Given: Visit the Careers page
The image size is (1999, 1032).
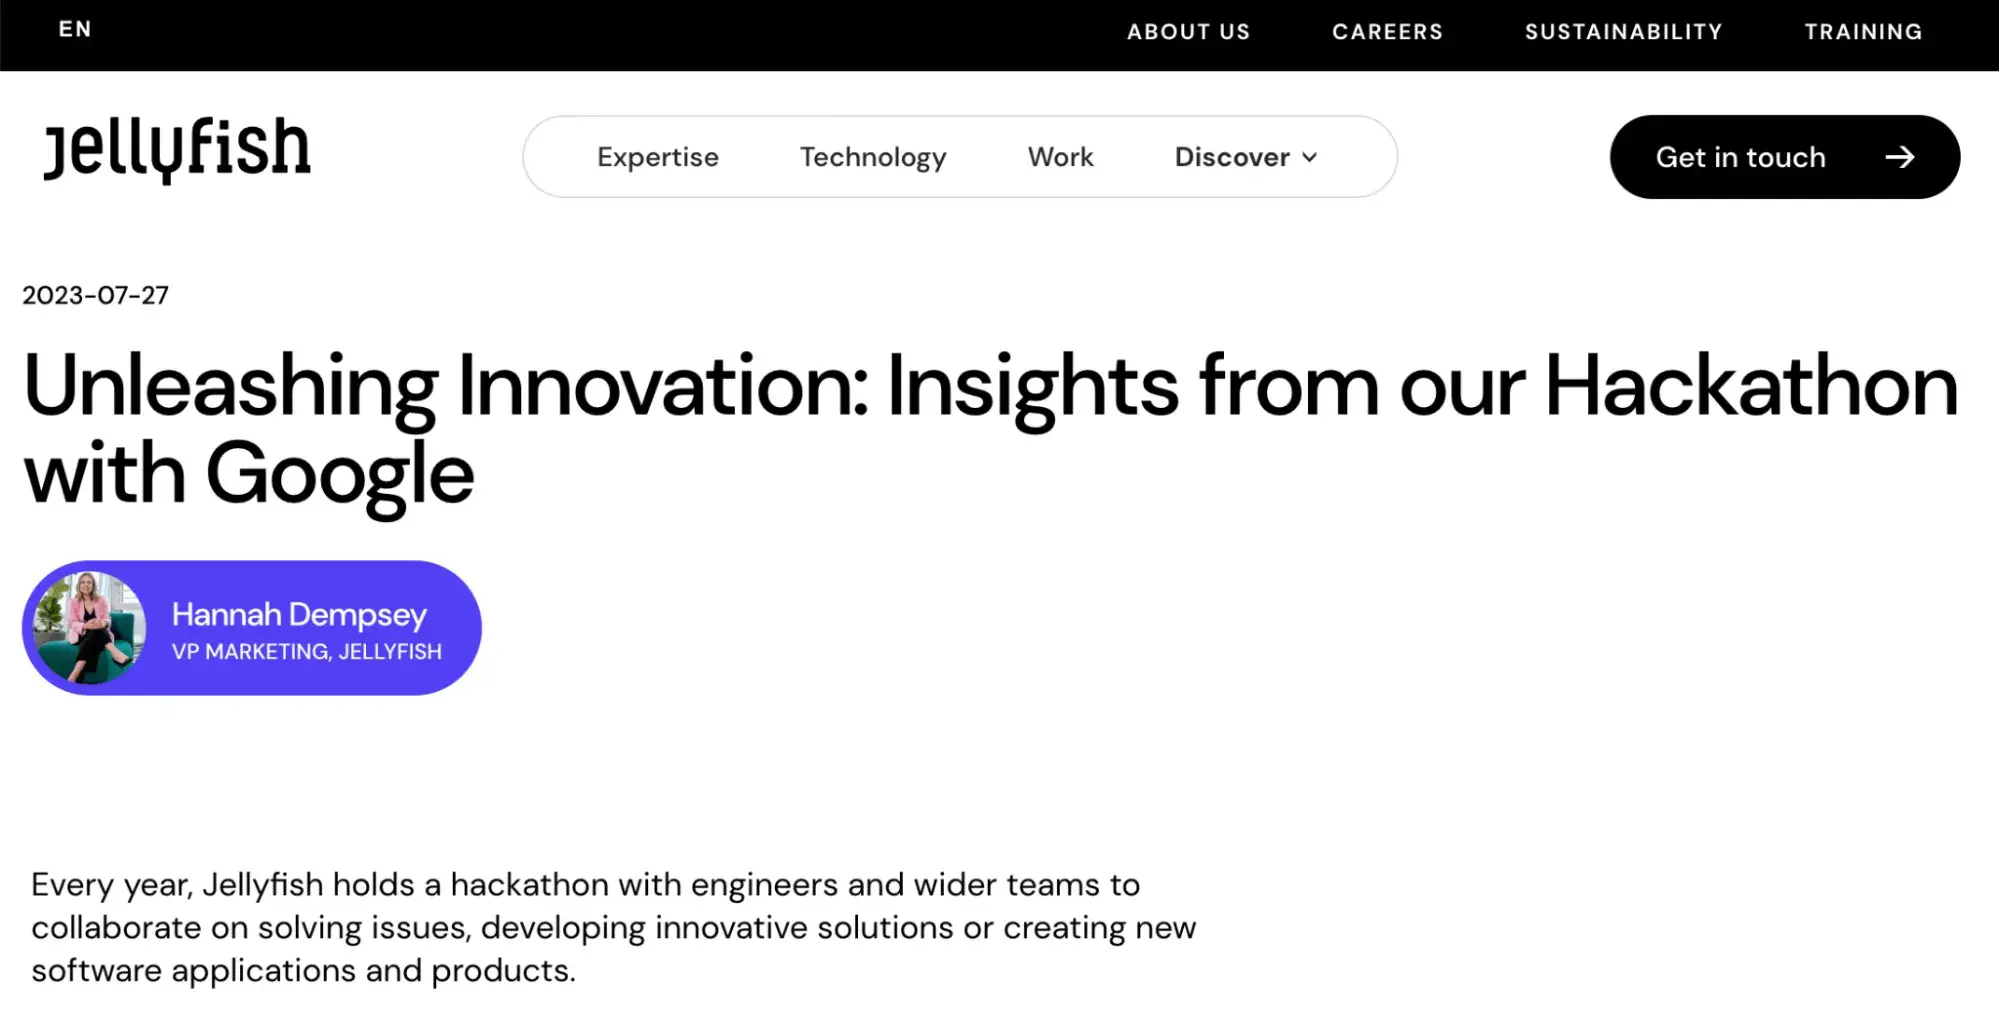Looking at the screenshot, I should [x=1387, y=32].
